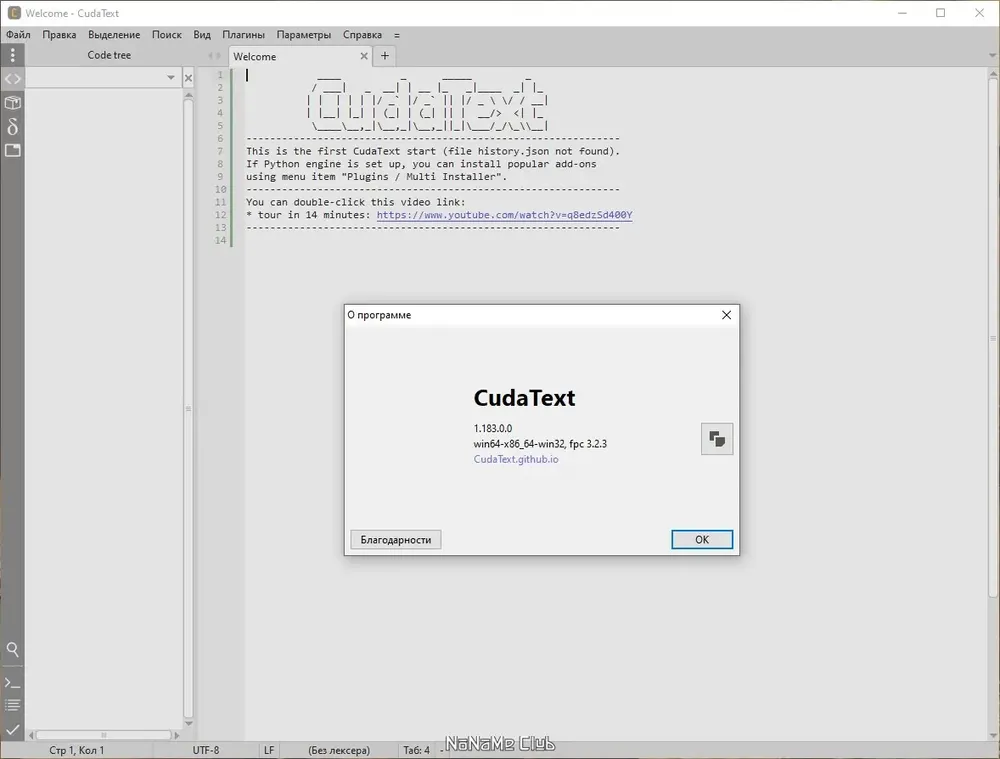Open the Плагины menu
Screen dimensions: 1000x759
point(244,35)
